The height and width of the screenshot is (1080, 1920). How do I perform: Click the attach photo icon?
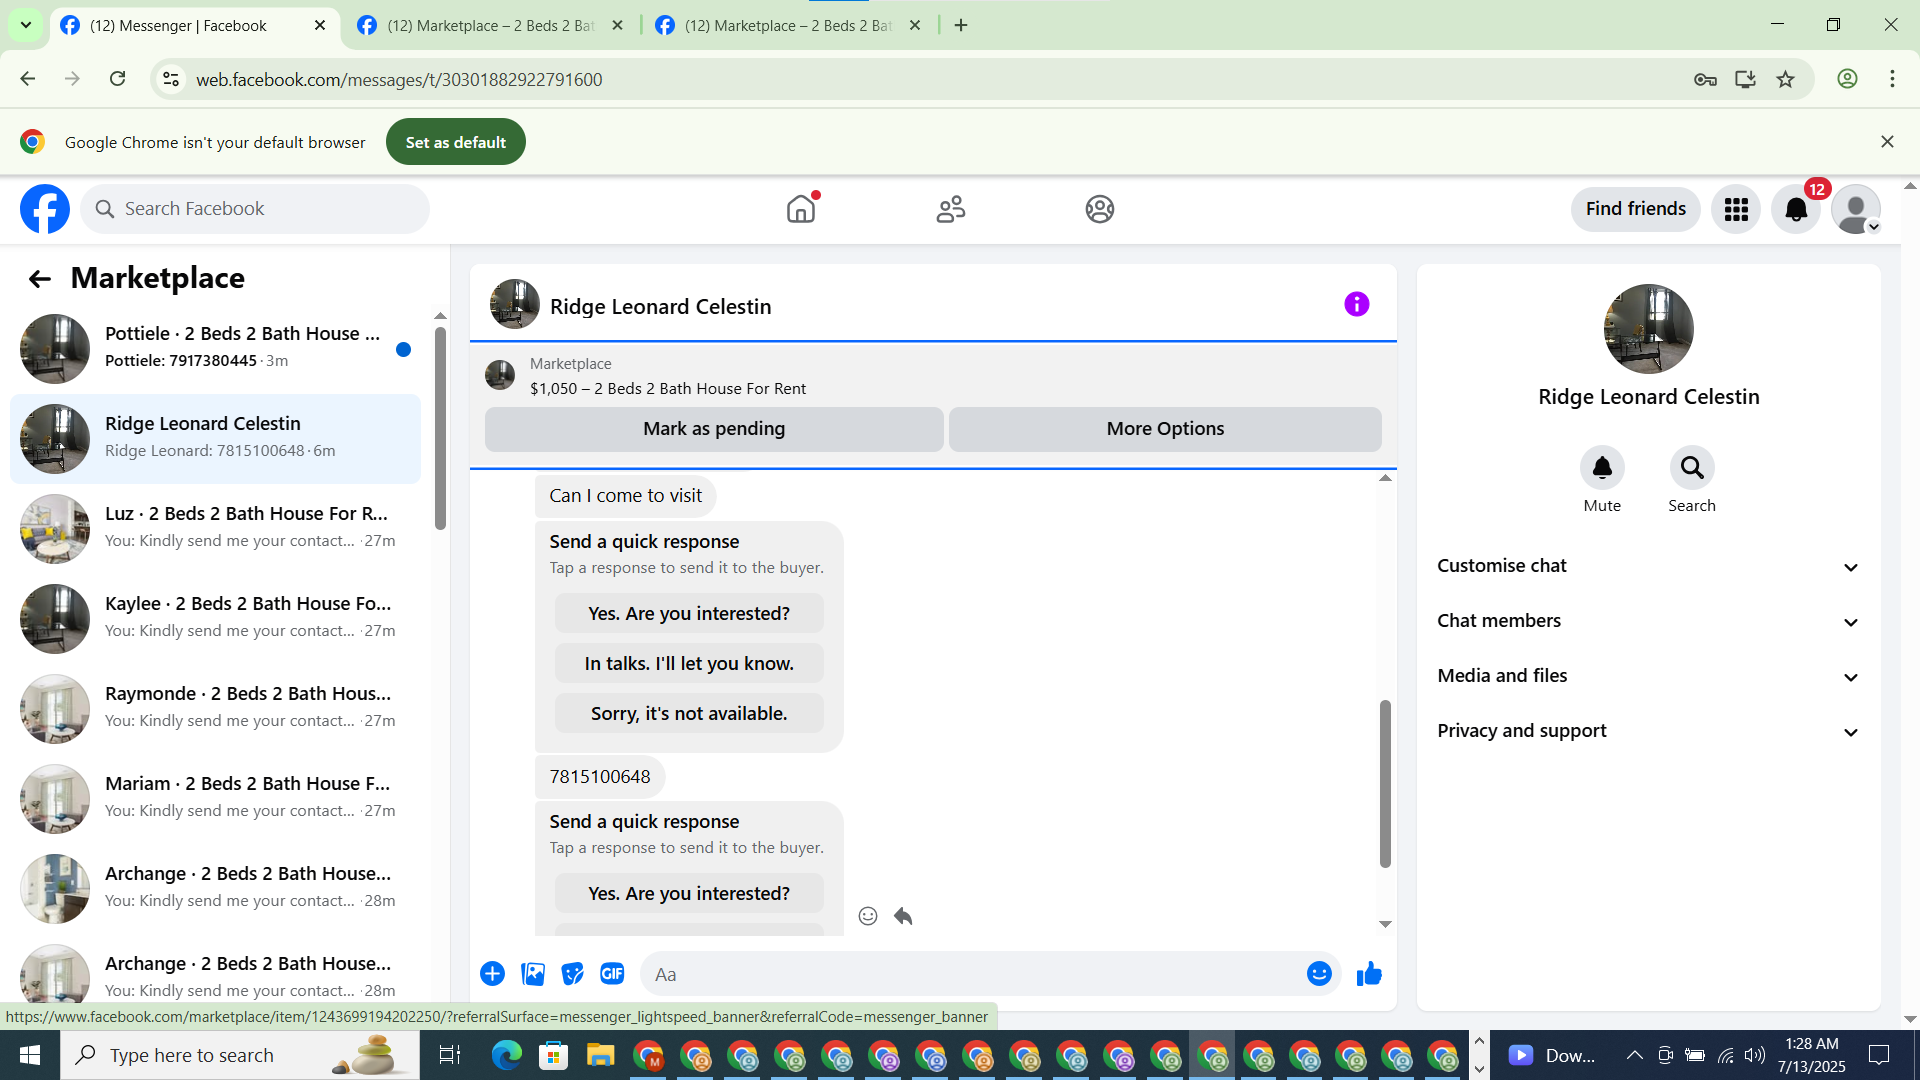[533, 973]
